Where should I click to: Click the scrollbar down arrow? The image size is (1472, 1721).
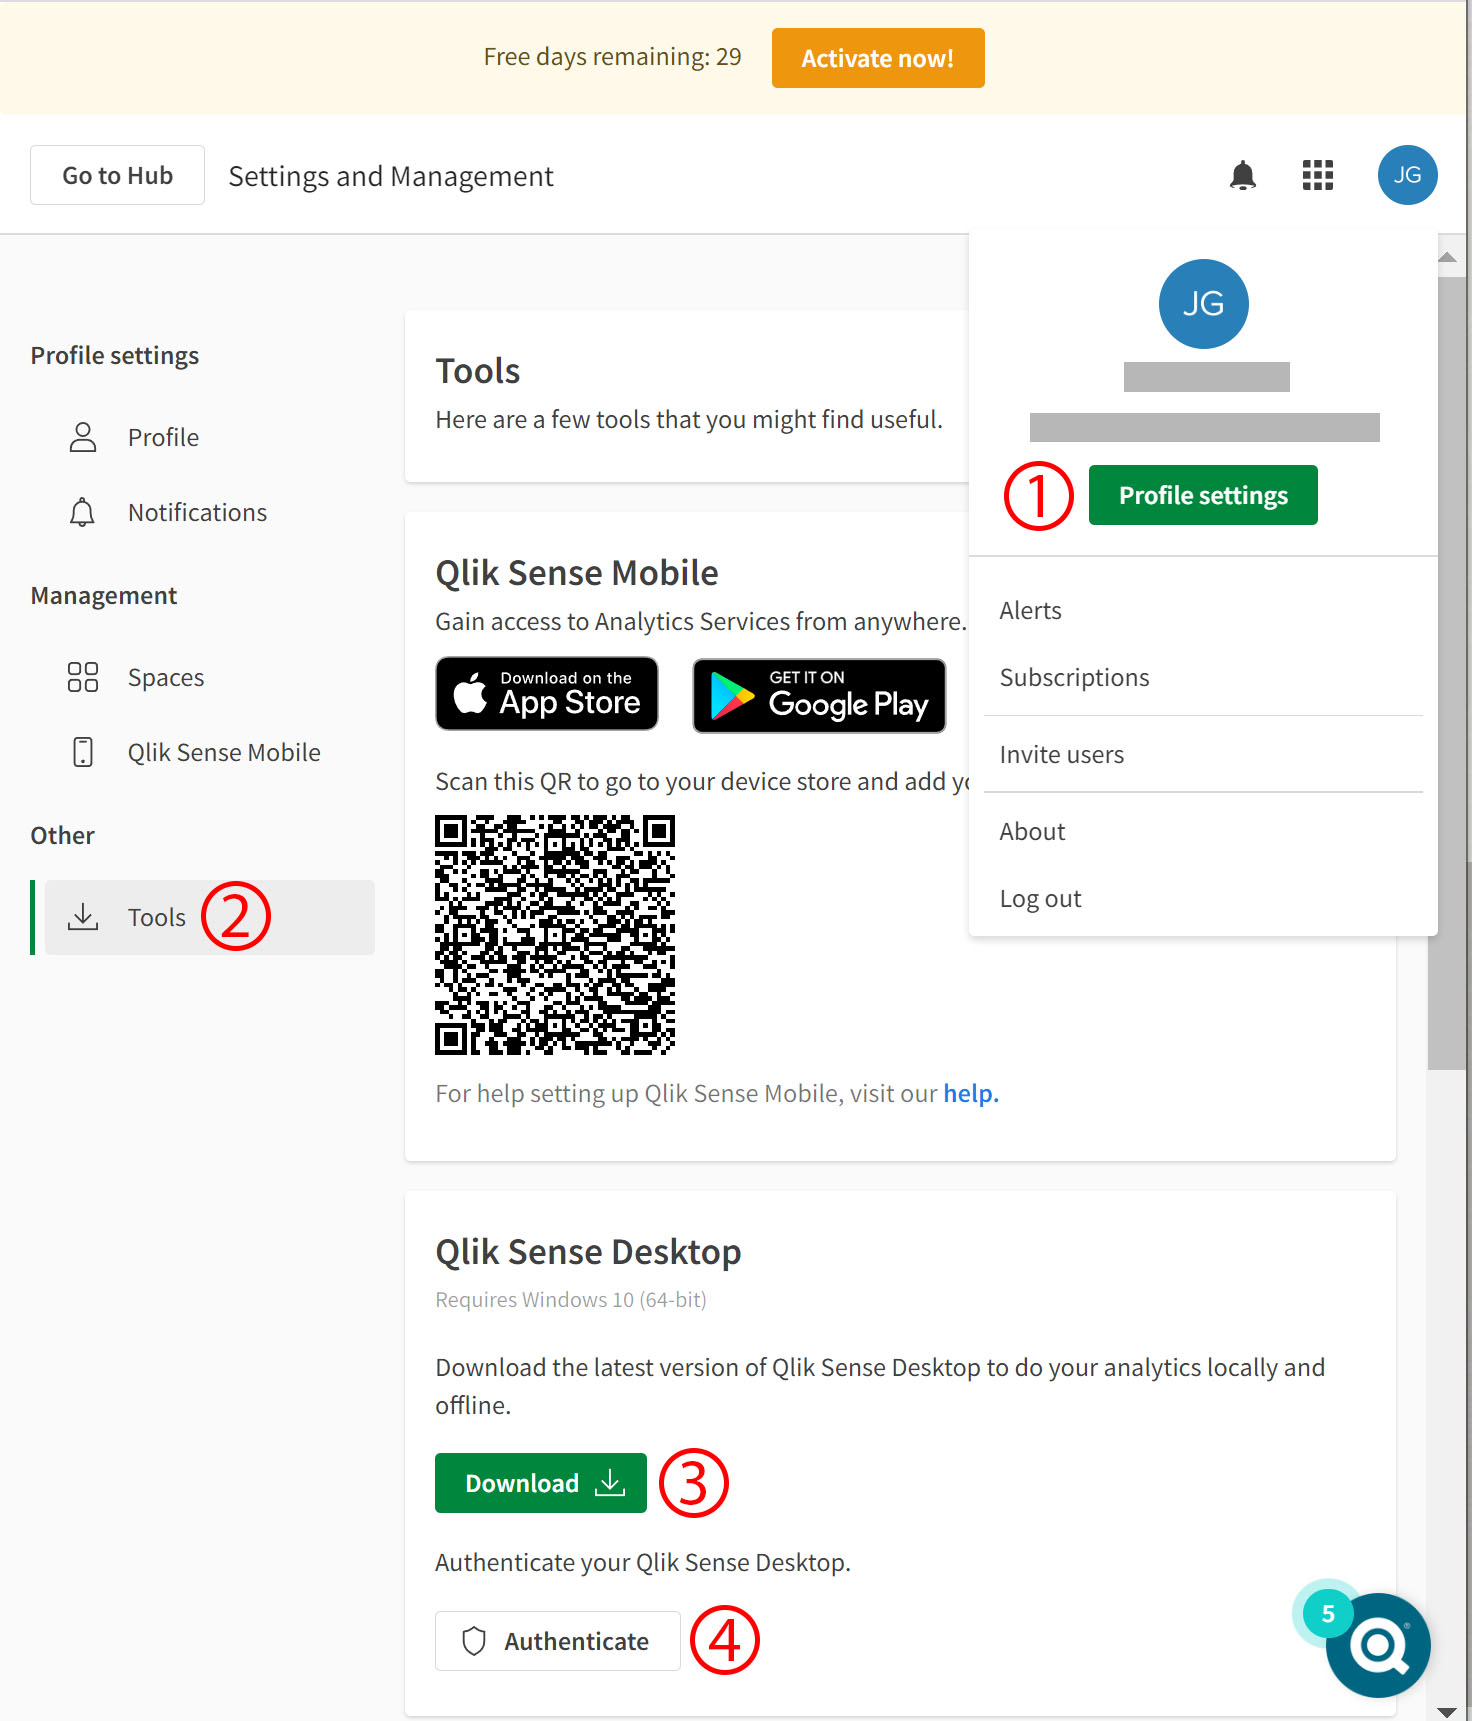pos(1447,1712)
